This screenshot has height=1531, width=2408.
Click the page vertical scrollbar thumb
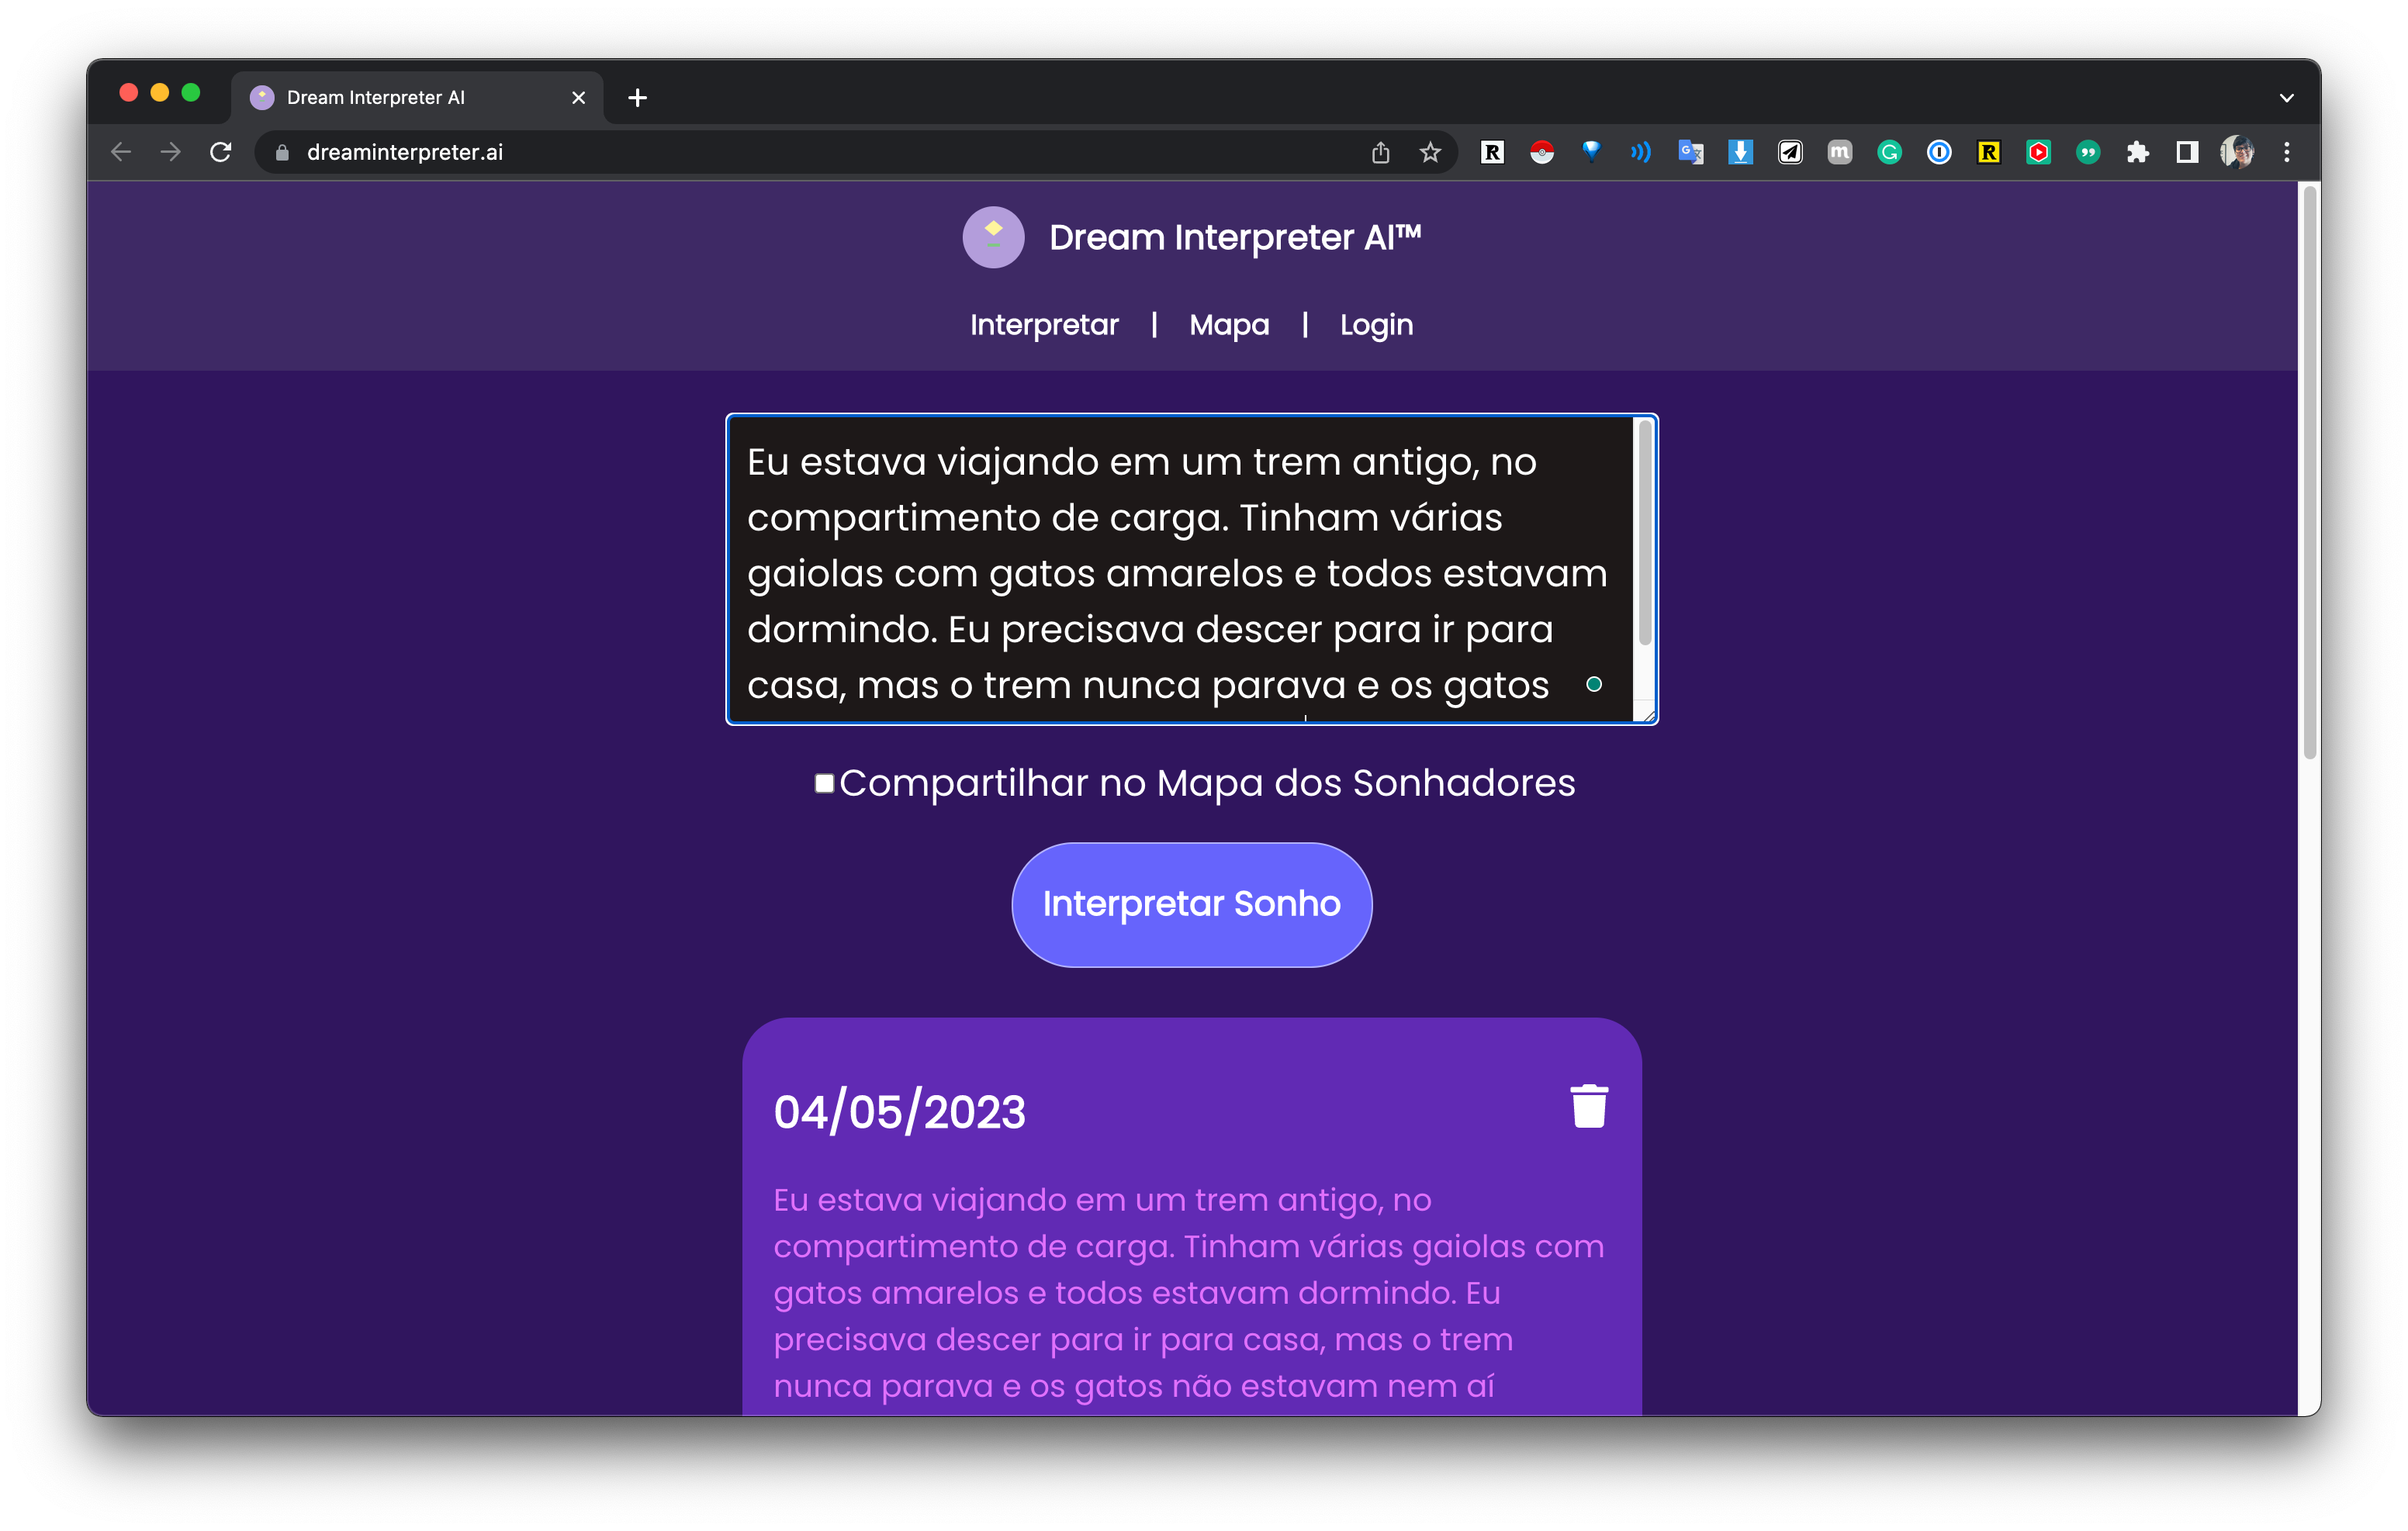coord(2309,472)
